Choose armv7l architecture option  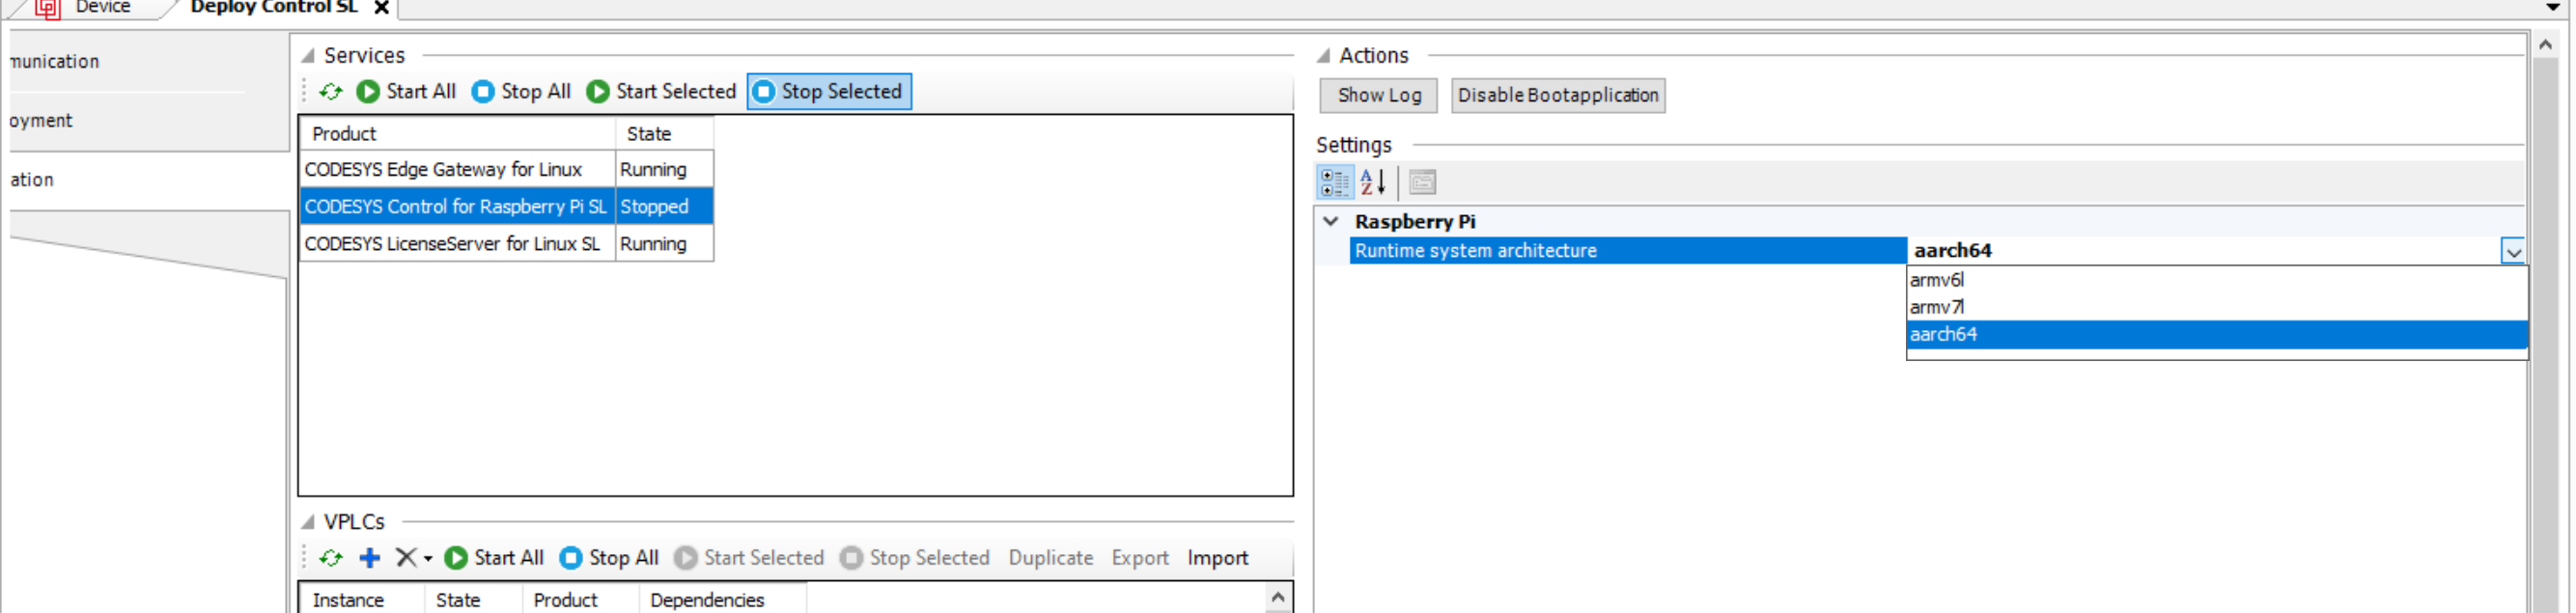coord(2216,307)
